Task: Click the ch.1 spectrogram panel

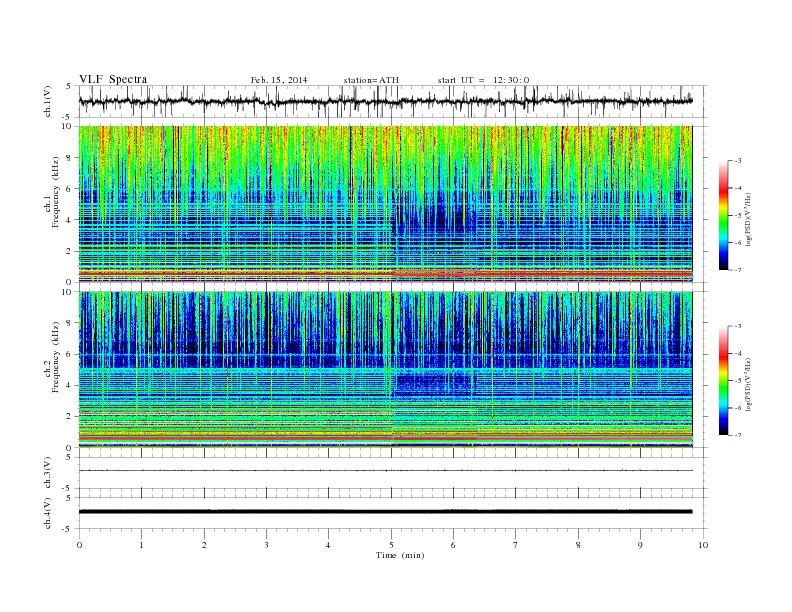Action: [x=393, y=204]
